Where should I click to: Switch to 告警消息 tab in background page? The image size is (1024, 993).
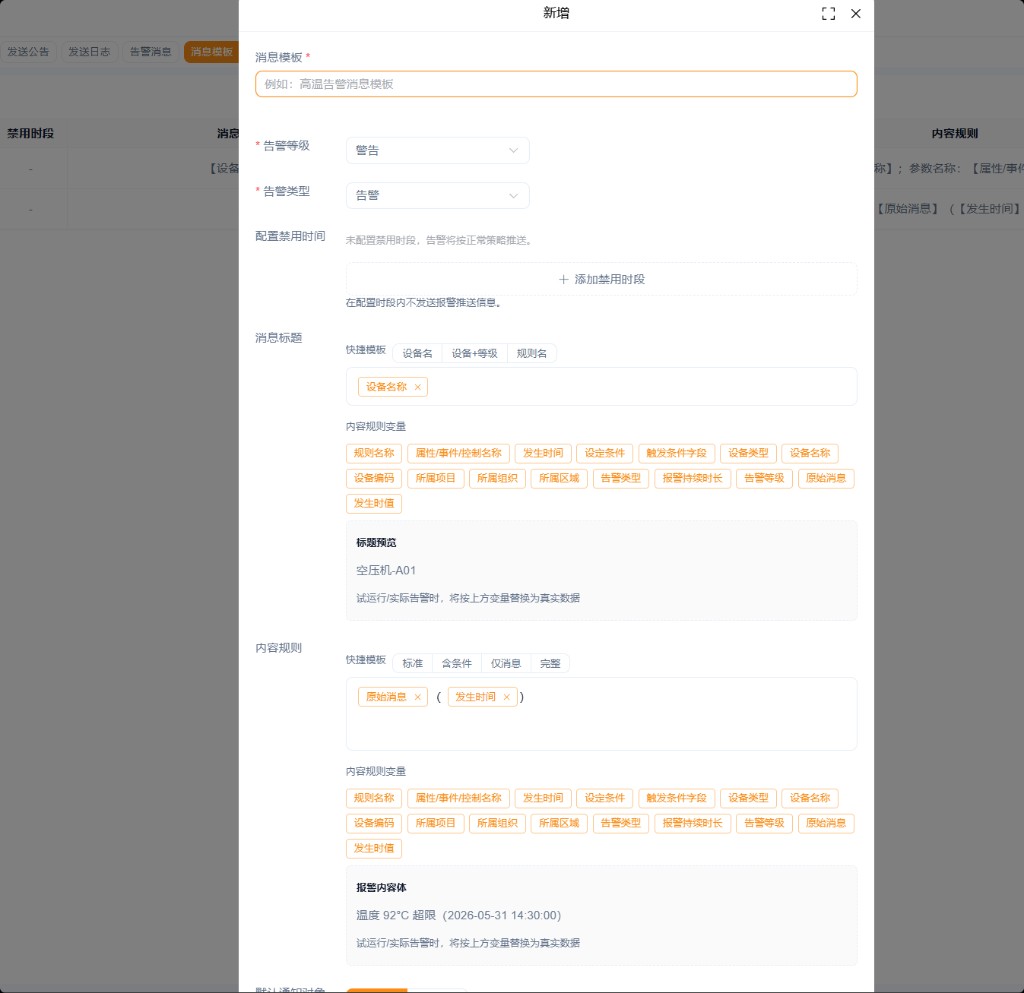point(150,52)
